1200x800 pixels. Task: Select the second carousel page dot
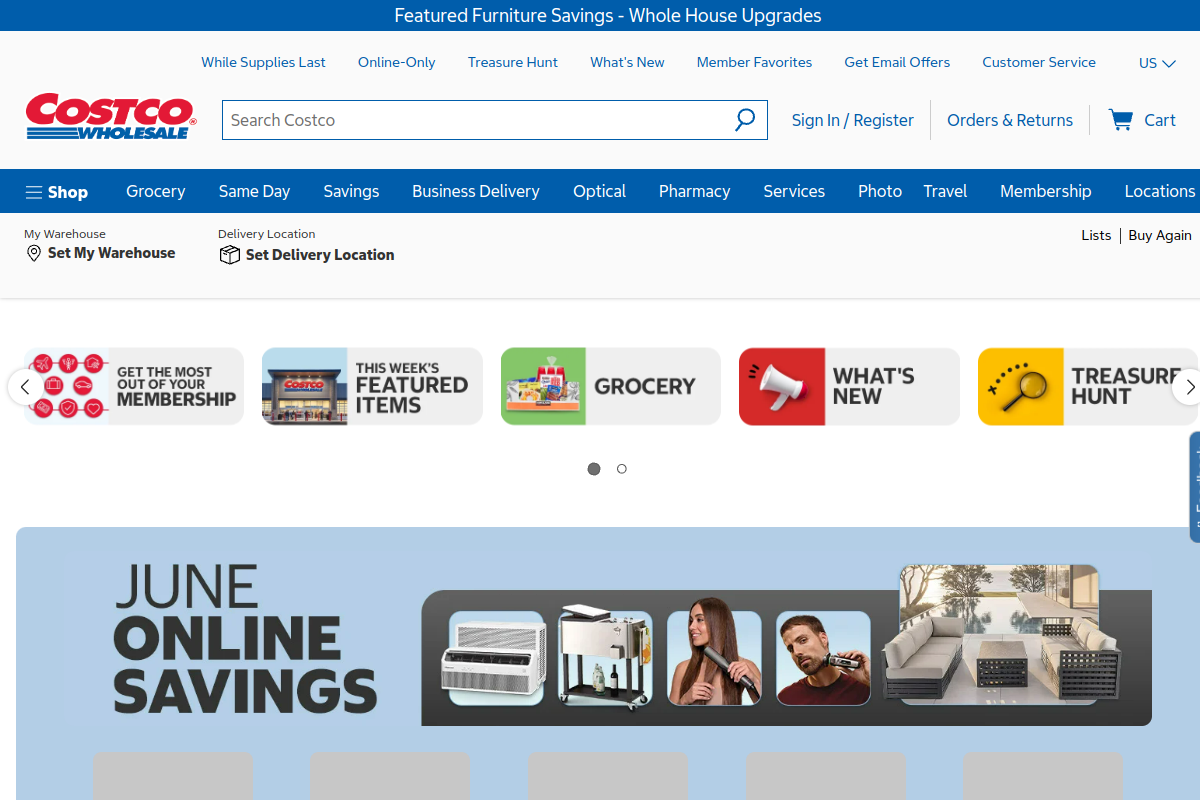tap(622, 469)
